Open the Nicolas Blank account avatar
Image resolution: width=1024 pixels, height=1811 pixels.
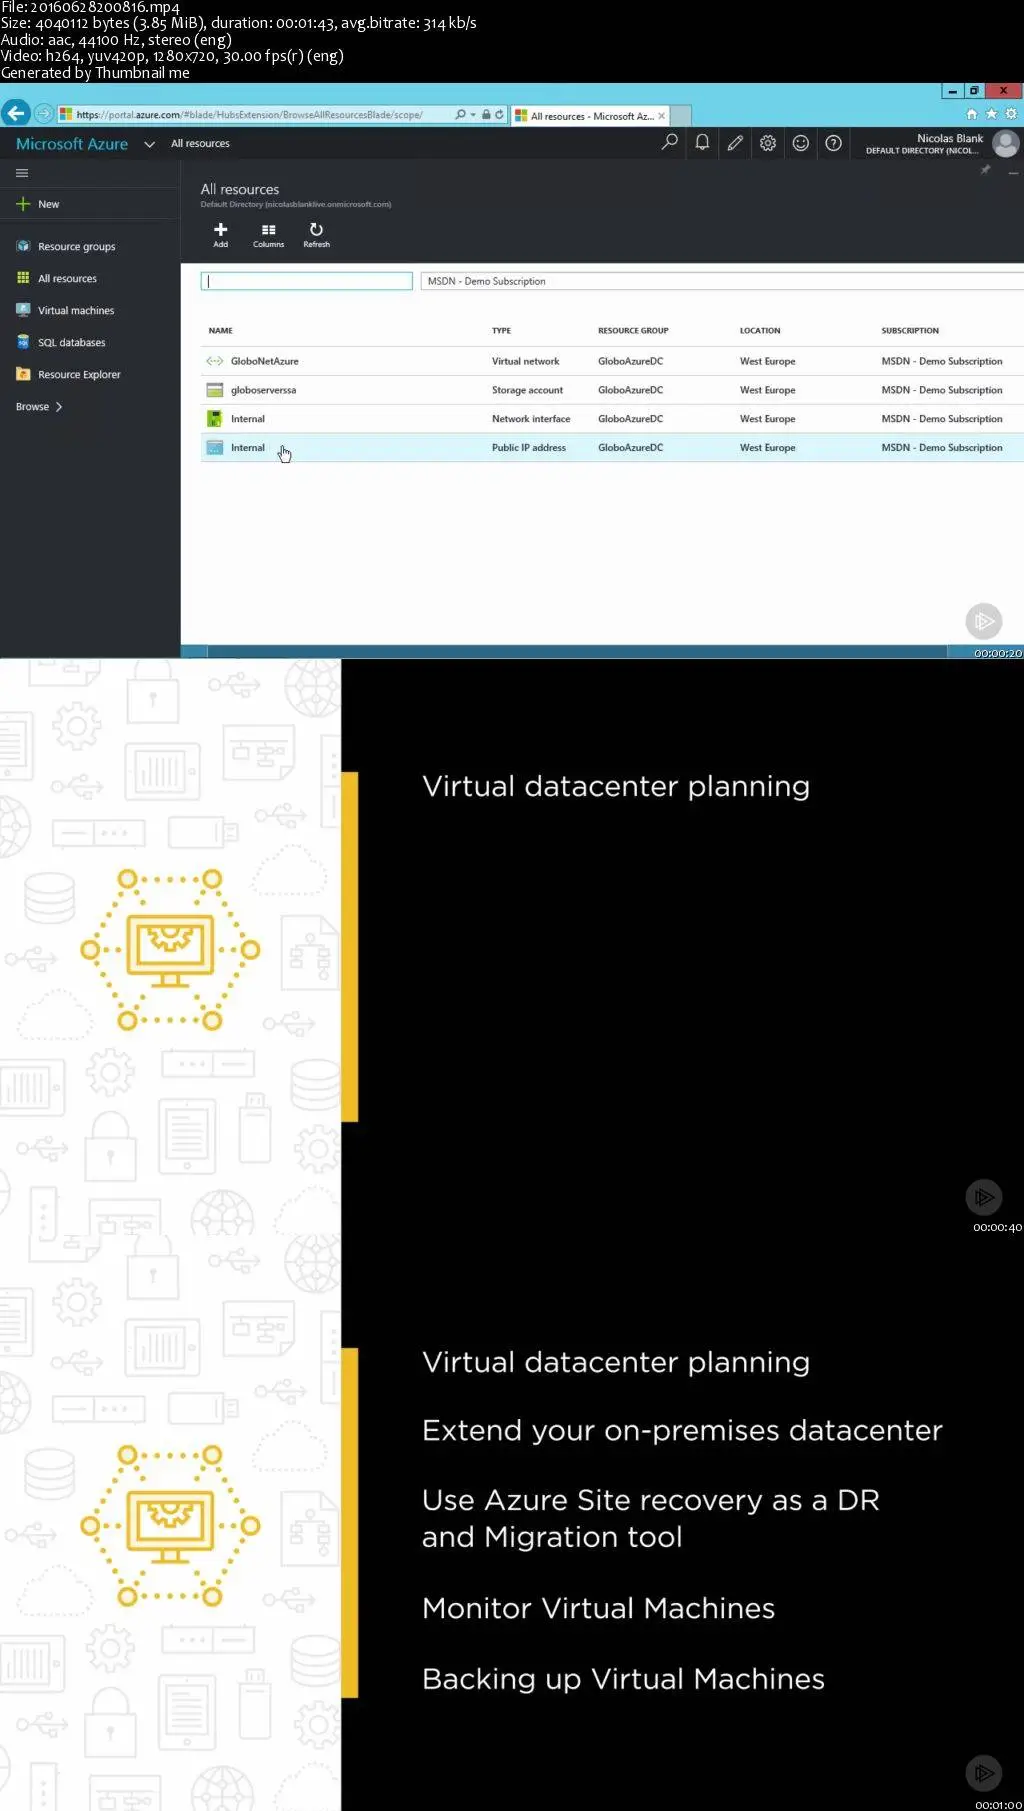[x=1006, y=144]
